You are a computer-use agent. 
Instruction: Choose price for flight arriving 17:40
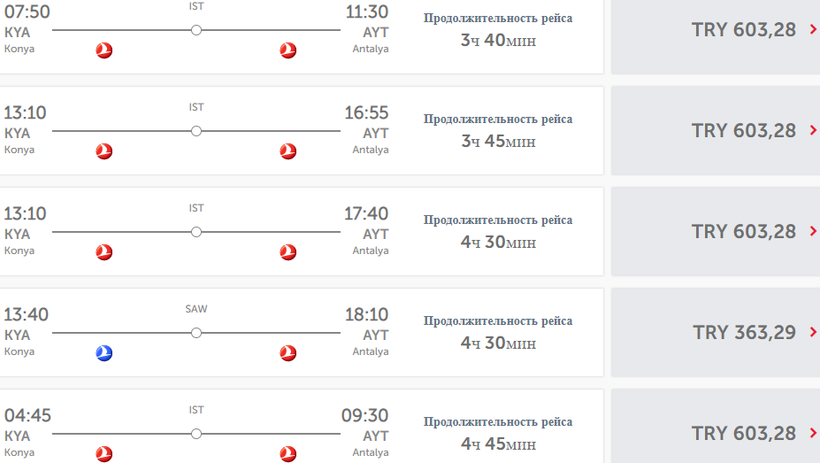click(744, 232)
